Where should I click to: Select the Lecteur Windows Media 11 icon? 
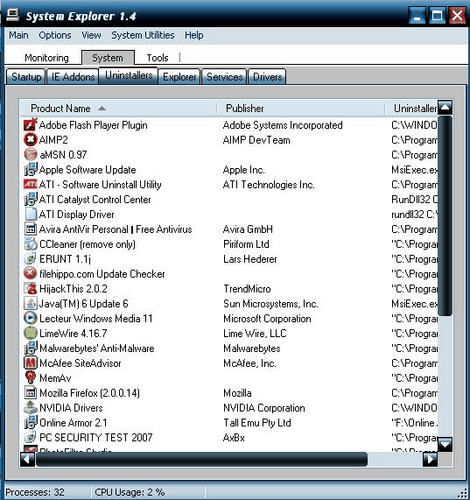tap(30, 318)
